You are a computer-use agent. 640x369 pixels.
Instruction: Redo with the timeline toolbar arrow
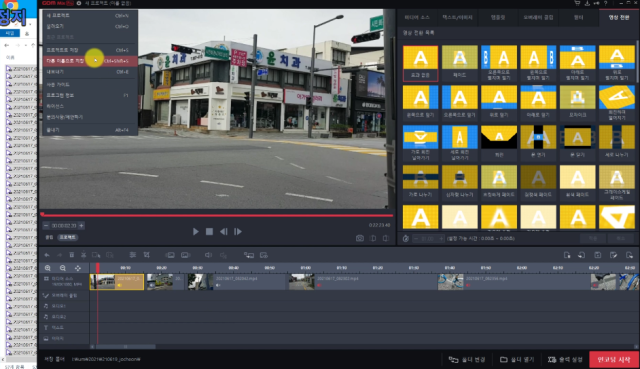click(59, 255)
